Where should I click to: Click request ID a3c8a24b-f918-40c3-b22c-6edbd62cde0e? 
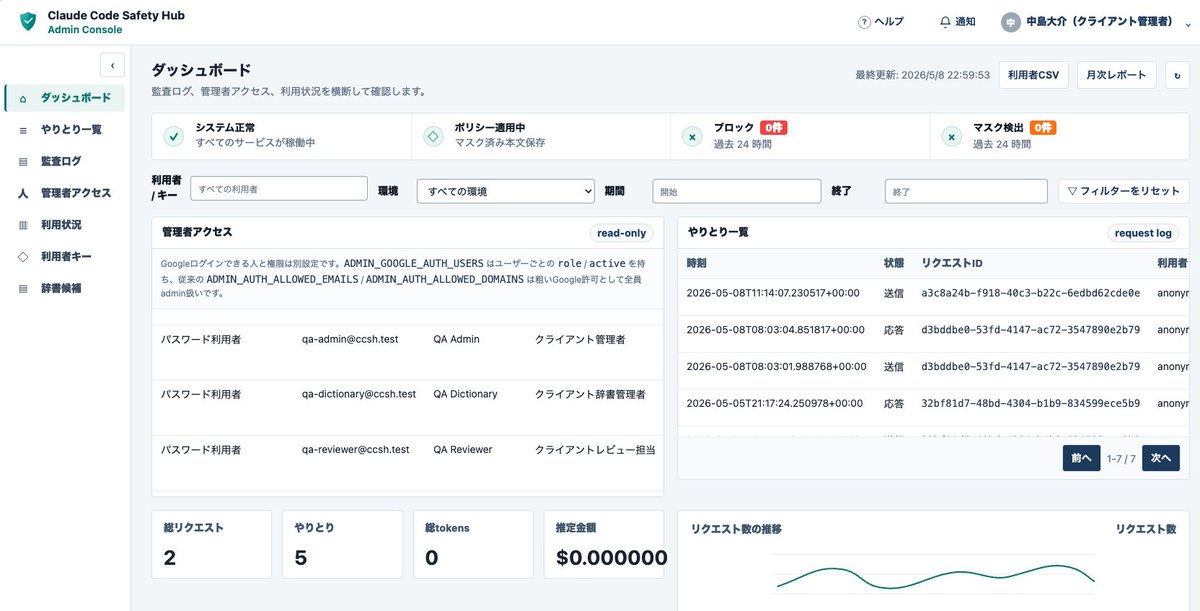pyautogui.click(x=1030, y=294)
